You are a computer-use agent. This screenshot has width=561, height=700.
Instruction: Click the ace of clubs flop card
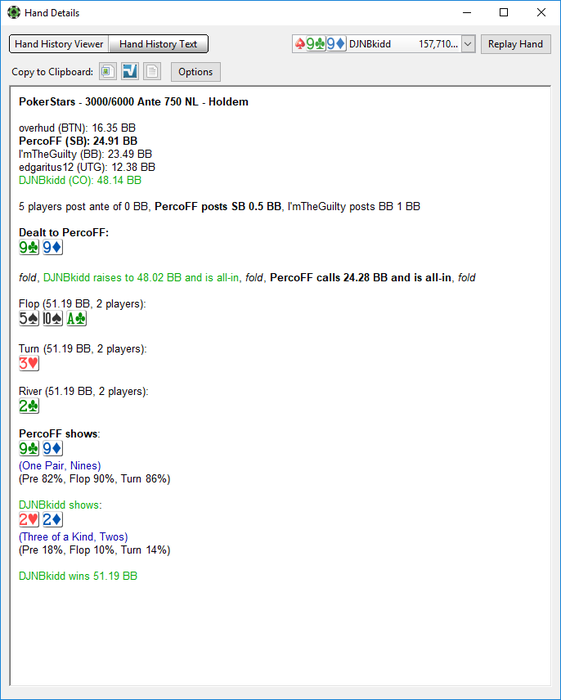coord(76,318)
